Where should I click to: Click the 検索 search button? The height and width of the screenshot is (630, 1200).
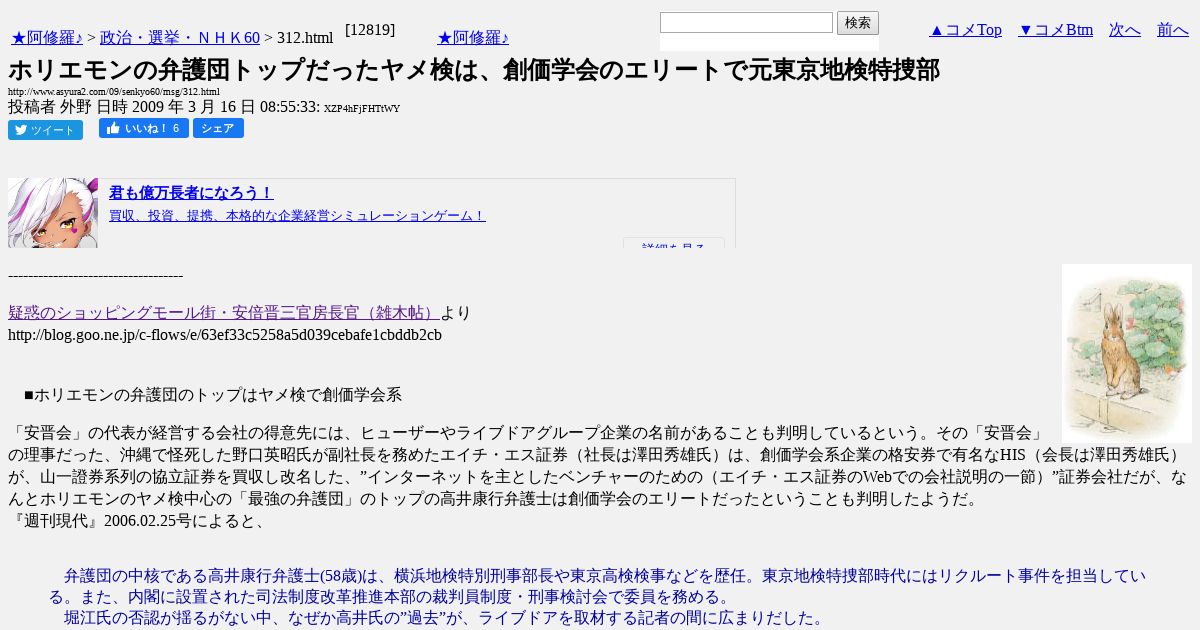(x=858, y=23)
